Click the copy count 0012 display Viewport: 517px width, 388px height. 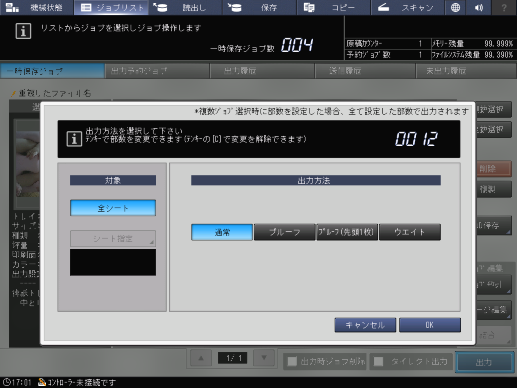(416, 139)
